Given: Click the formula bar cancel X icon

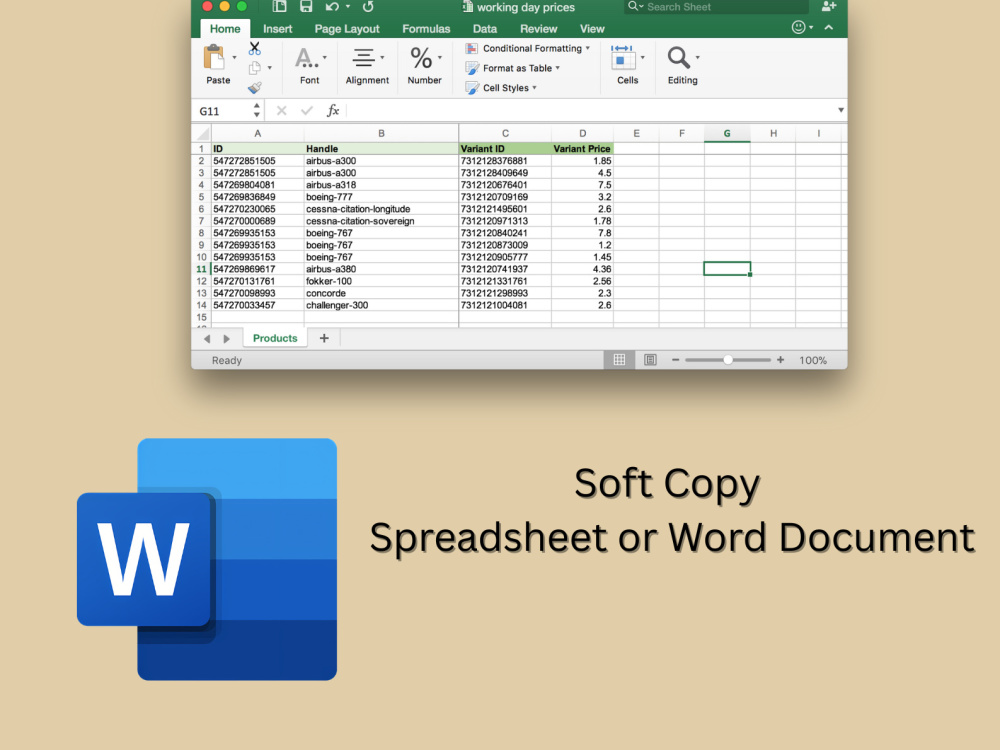Looking at the screenshot, I should tap(281, 111).
